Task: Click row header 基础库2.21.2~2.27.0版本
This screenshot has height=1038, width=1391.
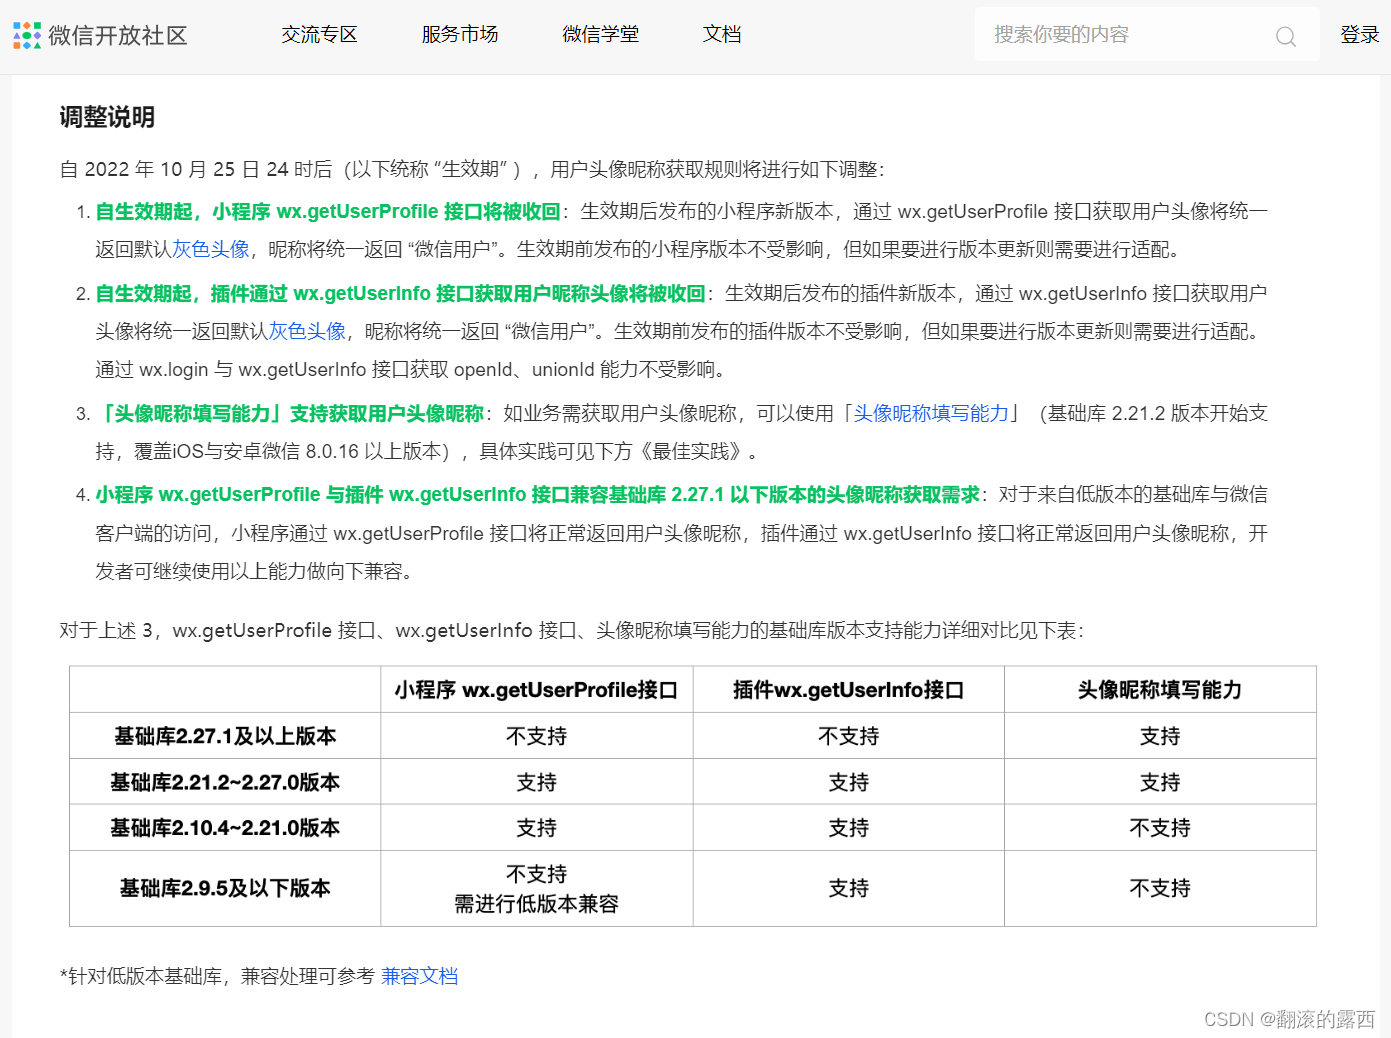Action: coord(225,782)
